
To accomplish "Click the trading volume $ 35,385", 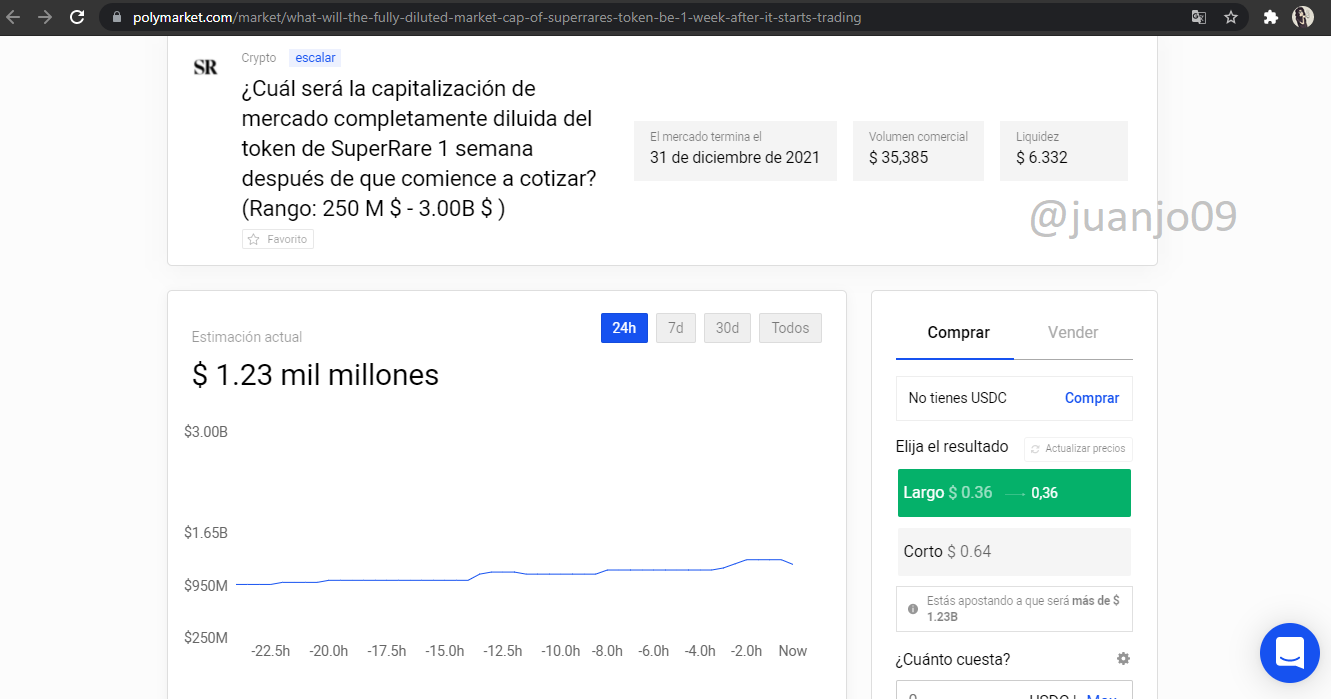I will point(899,157).
